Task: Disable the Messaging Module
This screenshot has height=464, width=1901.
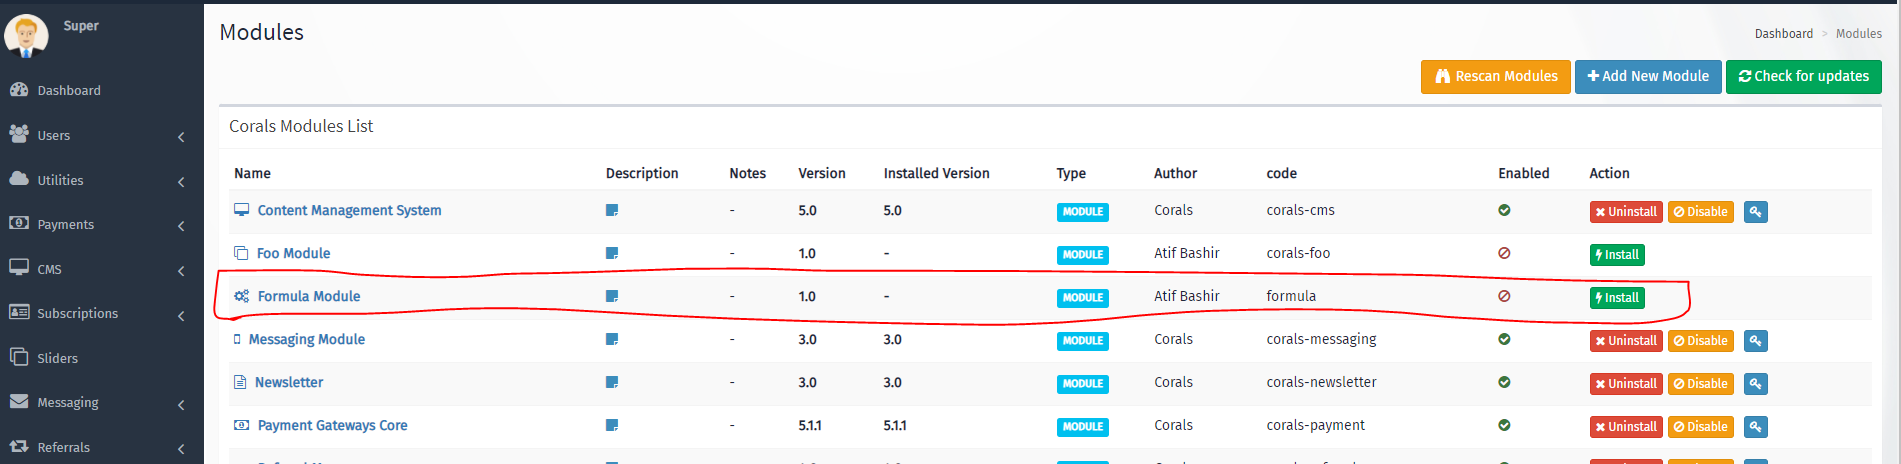Action: tap(1700, 341)
